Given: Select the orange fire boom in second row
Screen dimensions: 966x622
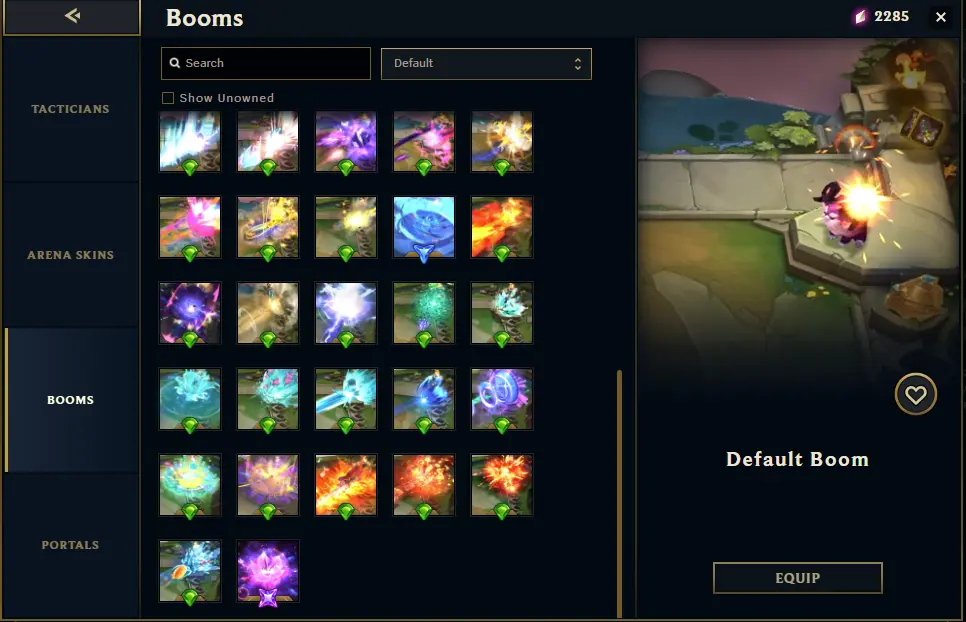Looking at the screenshot, I should (502, 227).
